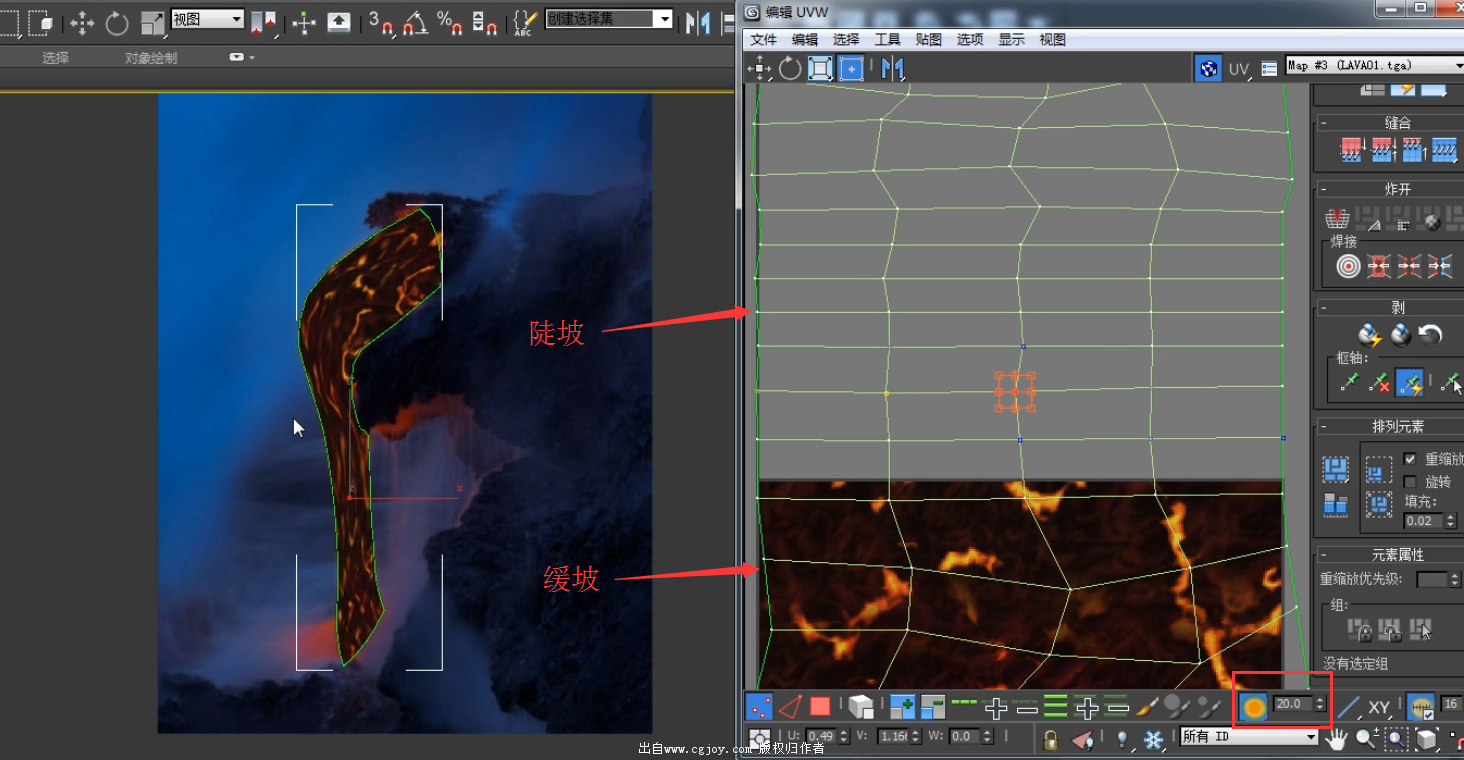The width and height of the screenshot is (1464, 760).
Task: Select the Zoom Region tool
Action: coord(1396,739)
